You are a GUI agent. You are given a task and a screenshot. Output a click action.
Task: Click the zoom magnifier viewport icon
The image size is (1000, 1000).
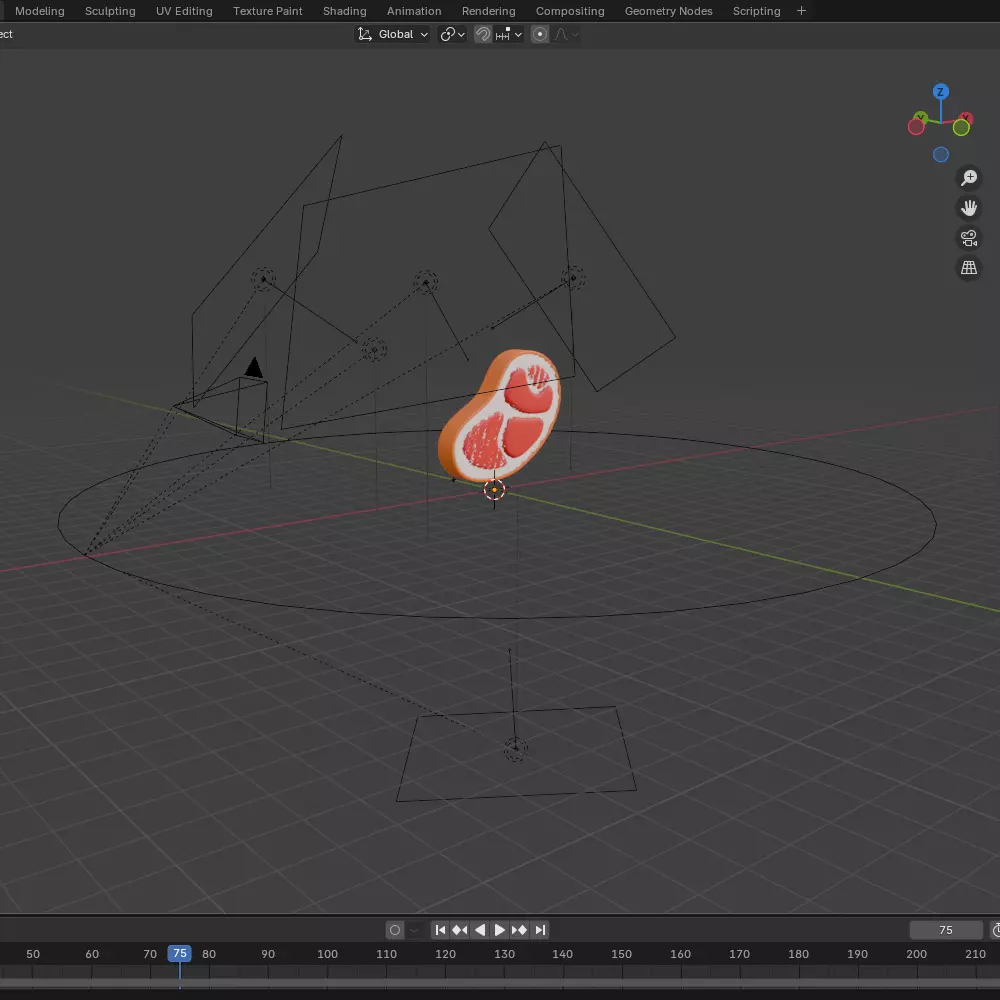(969, 177)
